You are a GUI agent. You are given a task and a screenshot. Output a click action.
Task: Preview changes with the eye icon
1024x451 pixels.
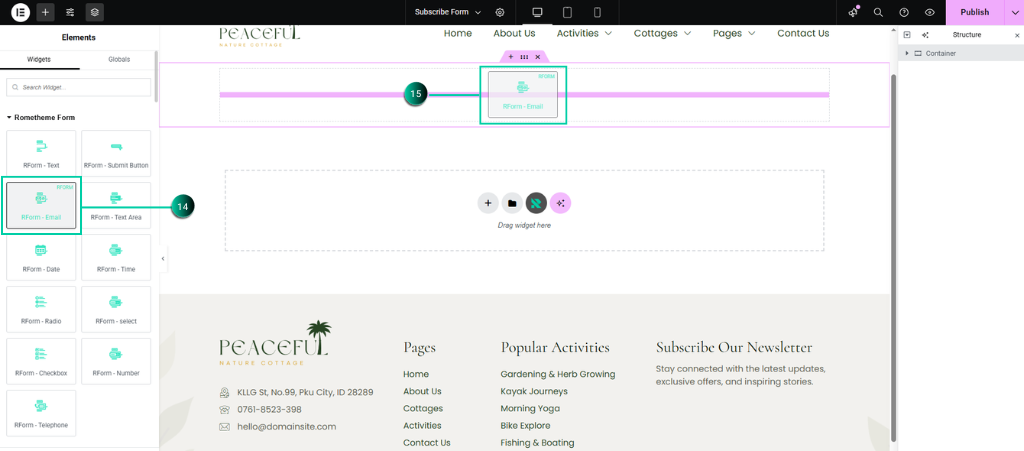[x=930, y=12]
